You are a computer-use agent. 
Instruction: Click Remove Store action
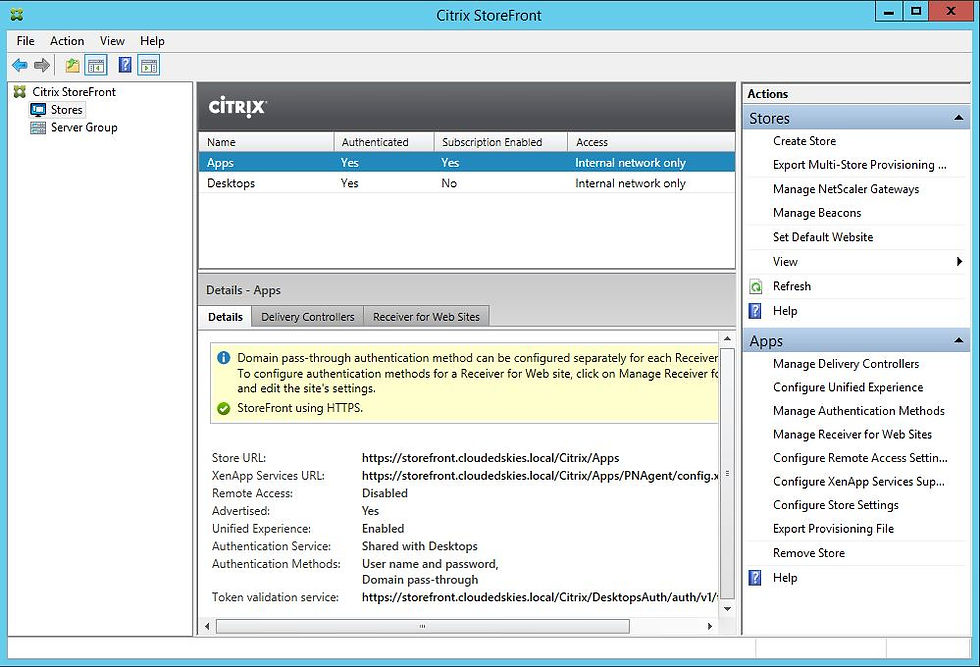click(809, 553)
